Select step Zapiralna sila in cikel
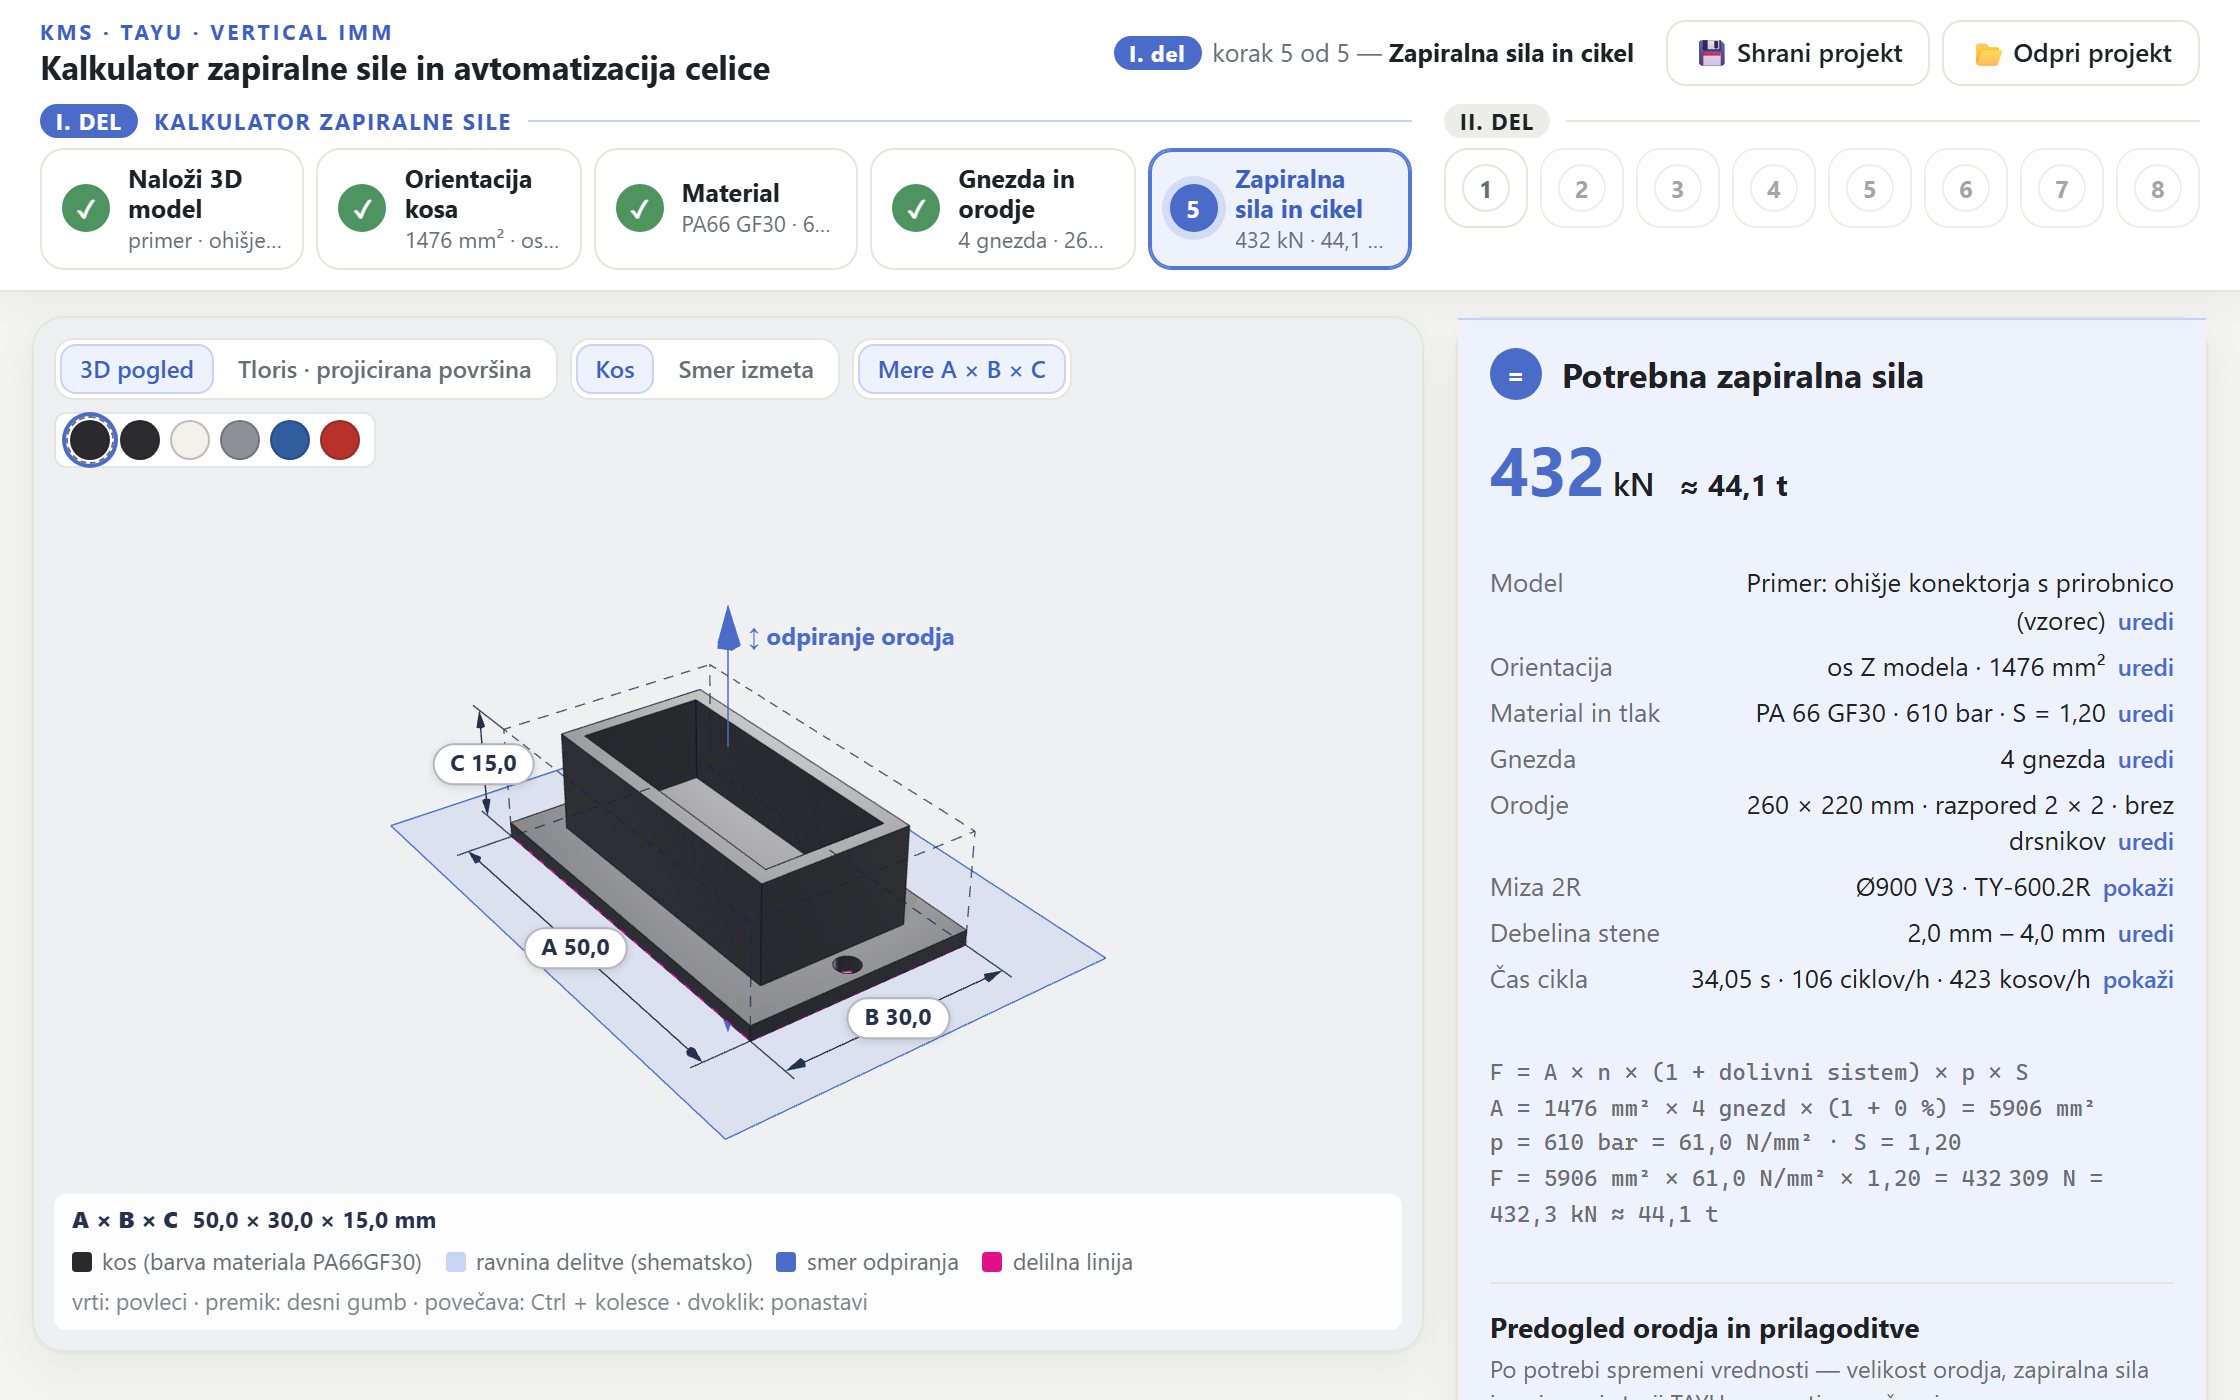This screenshot has height=1400, width=2240. (x=1280, y=209)
